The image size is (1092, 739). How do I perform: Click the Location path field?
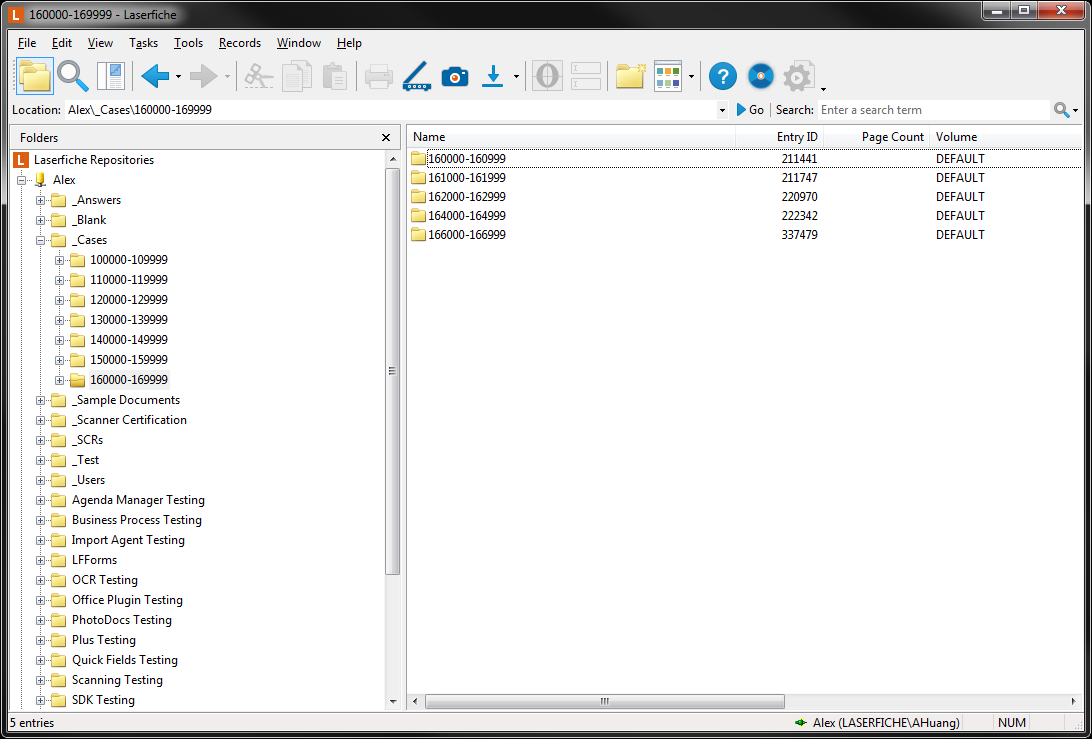pos(390,110)
